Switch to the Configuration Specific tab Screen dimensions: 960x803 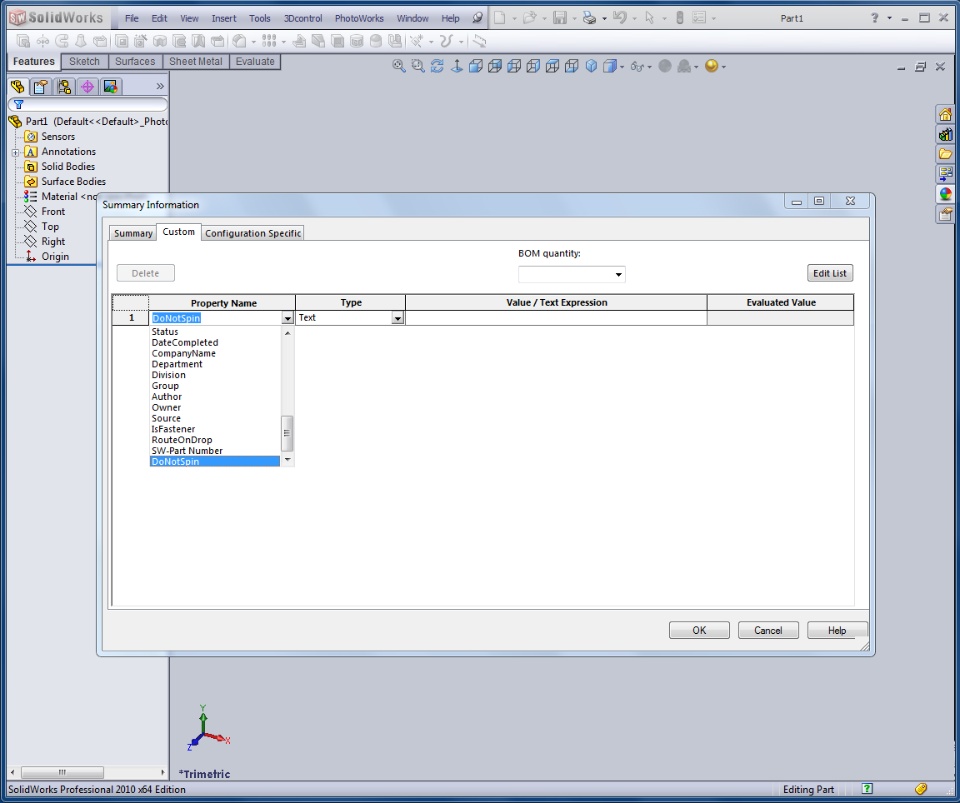(253, 233)
